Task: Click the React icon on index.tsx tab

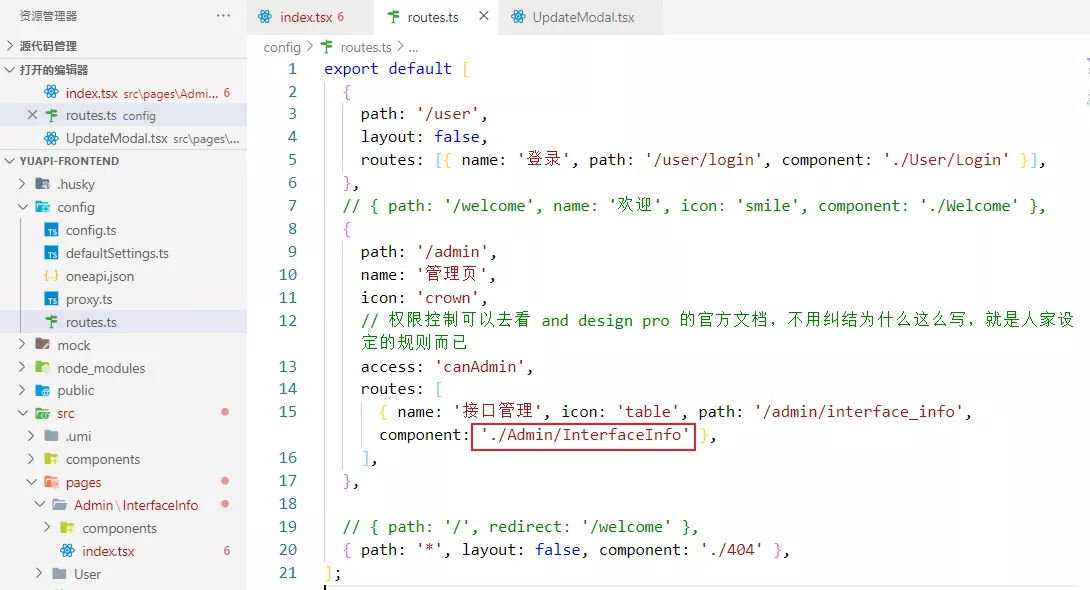Action: 265,17
